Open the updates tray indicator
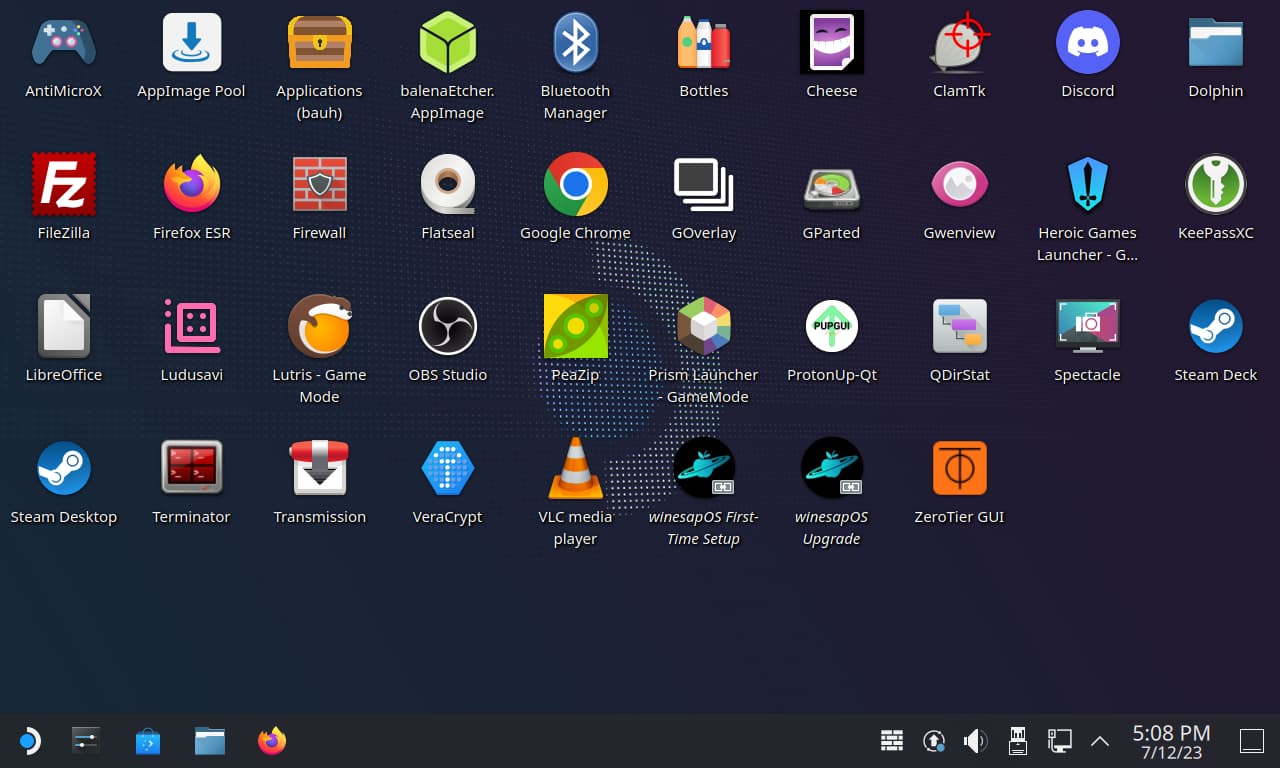1280x768 pixels. coord(934,741)
